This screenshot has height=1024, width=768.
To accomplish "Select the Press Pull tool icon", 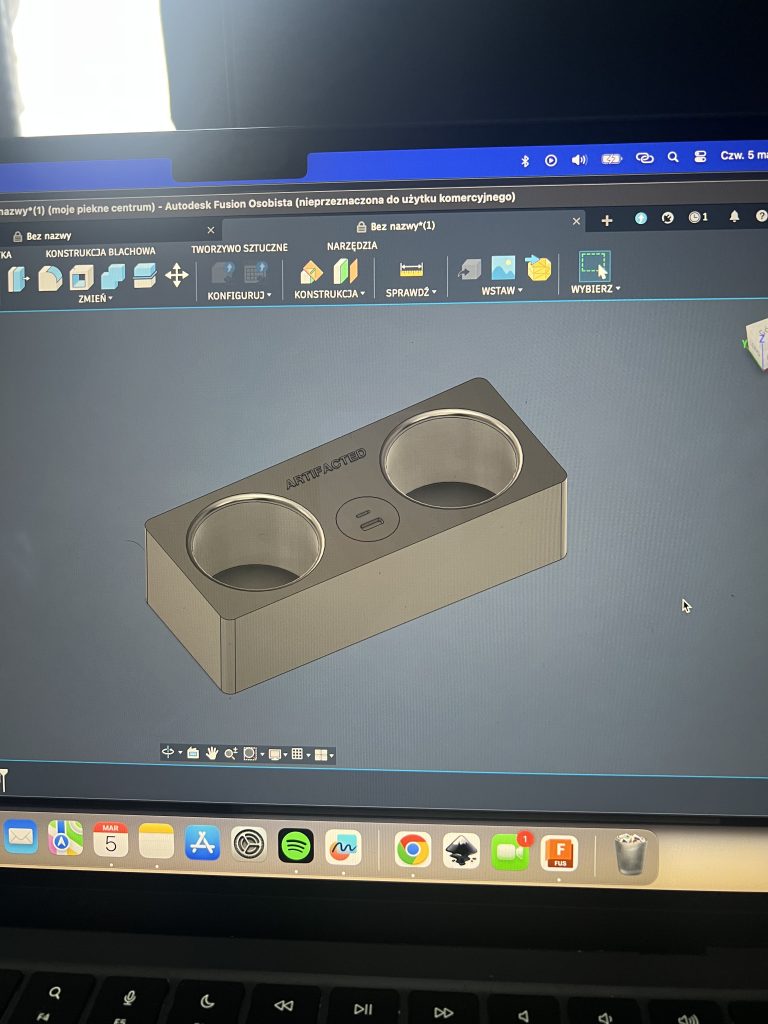I will (x=17, y=279).
